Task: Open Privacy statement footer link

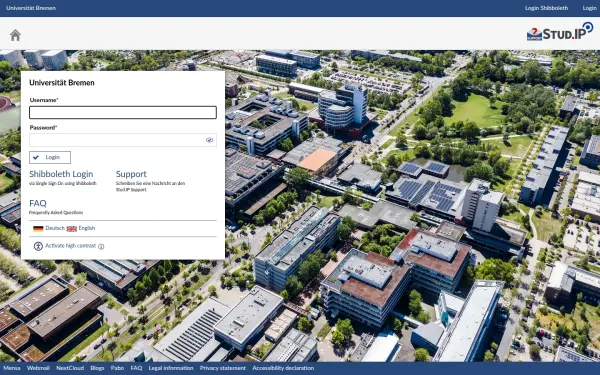Action: click(223, 368)
